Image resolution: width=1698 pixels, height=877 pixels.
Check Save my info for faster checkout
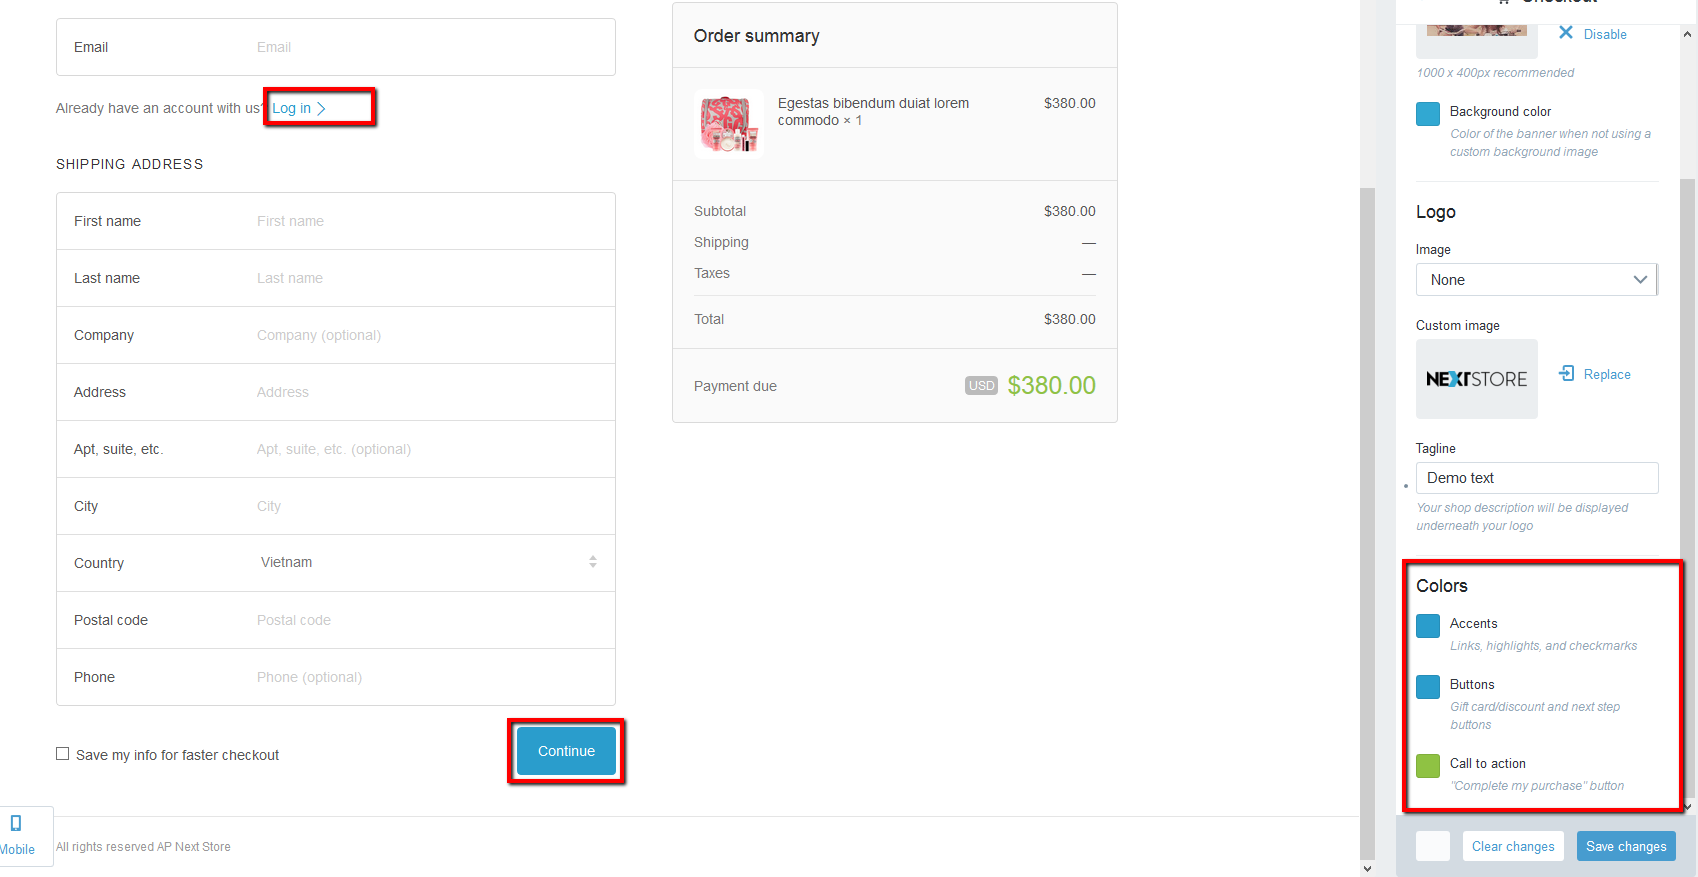point(63,754)
